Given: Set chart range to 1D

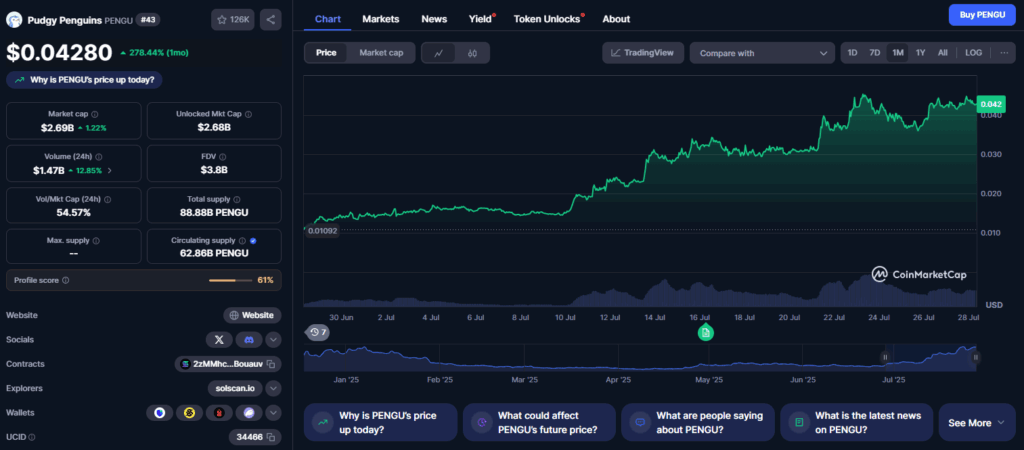Looking at the screenshot, I should pyautogui.click(x=852, y=53).
